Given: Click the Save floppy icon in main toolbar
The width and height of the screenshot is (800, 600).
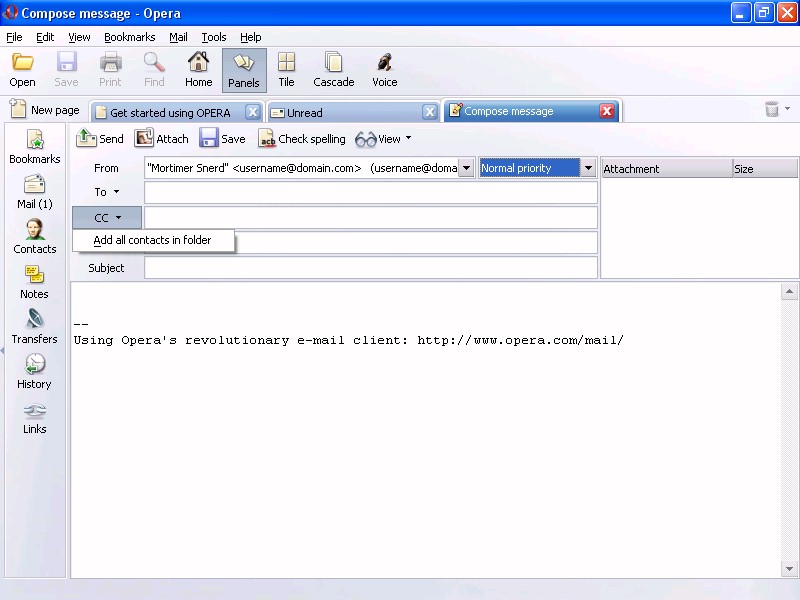Looking at the screenshot, I should pyautogui.click(x=66, y=70).
